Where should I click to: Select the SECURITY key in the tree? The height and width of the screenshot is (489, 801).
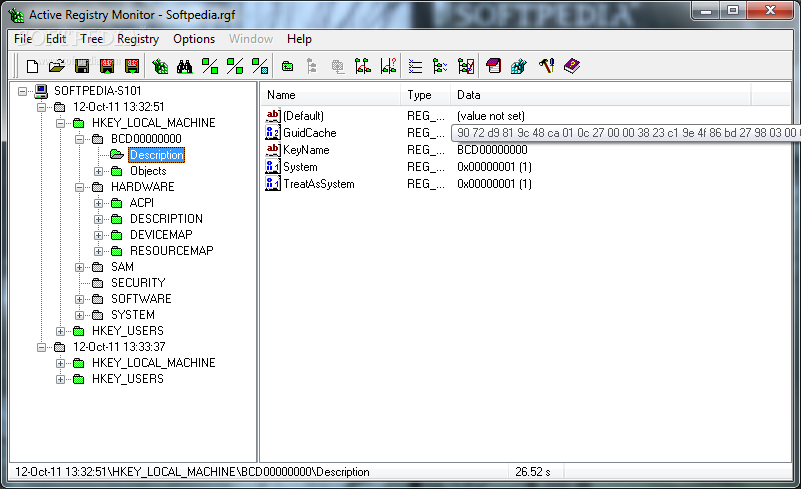(x=138, y=283)
